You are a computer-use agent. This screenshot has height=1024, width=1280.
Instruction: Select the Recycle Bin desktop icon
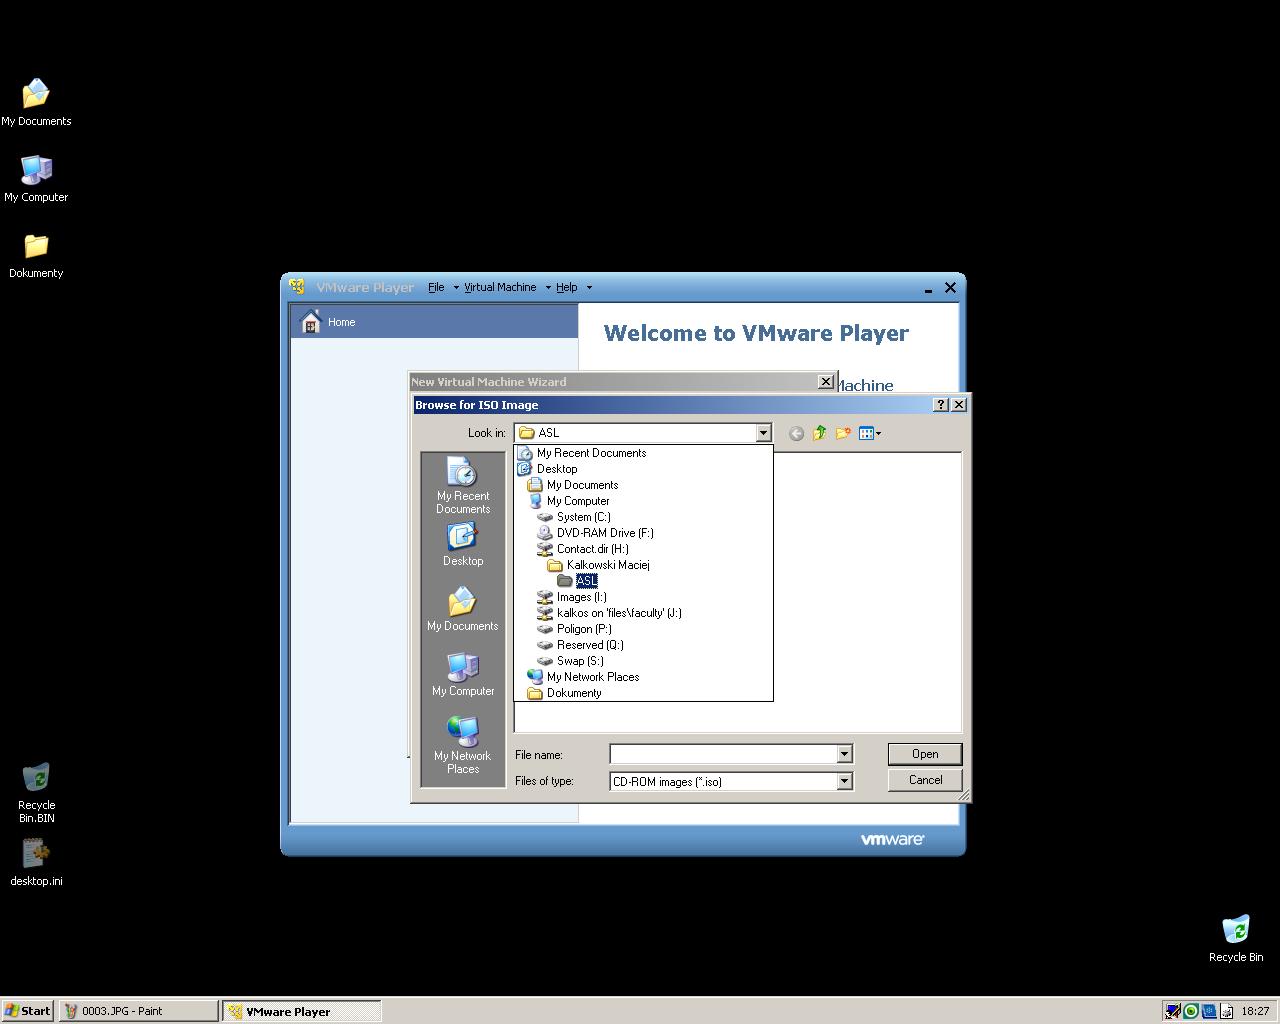click(1236, 939)
